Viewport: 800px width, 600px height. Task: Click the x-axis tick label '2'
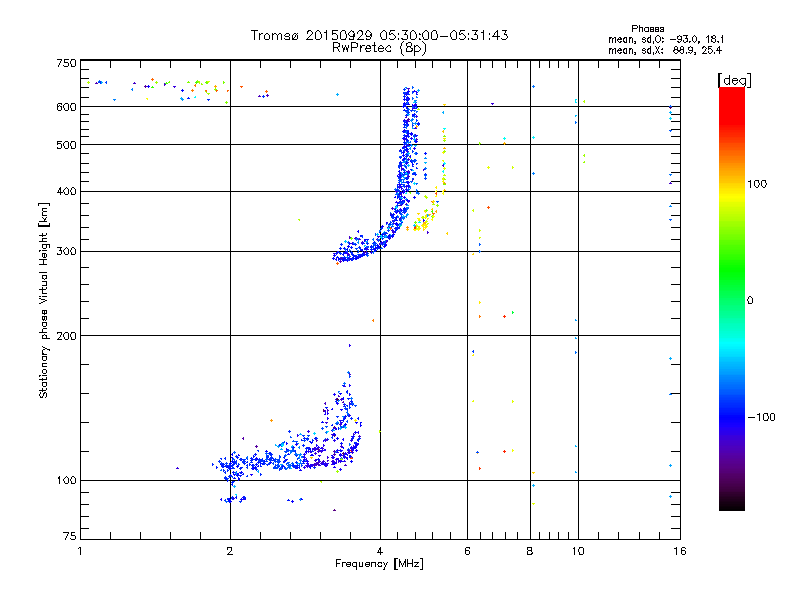[x=230, y=551]
